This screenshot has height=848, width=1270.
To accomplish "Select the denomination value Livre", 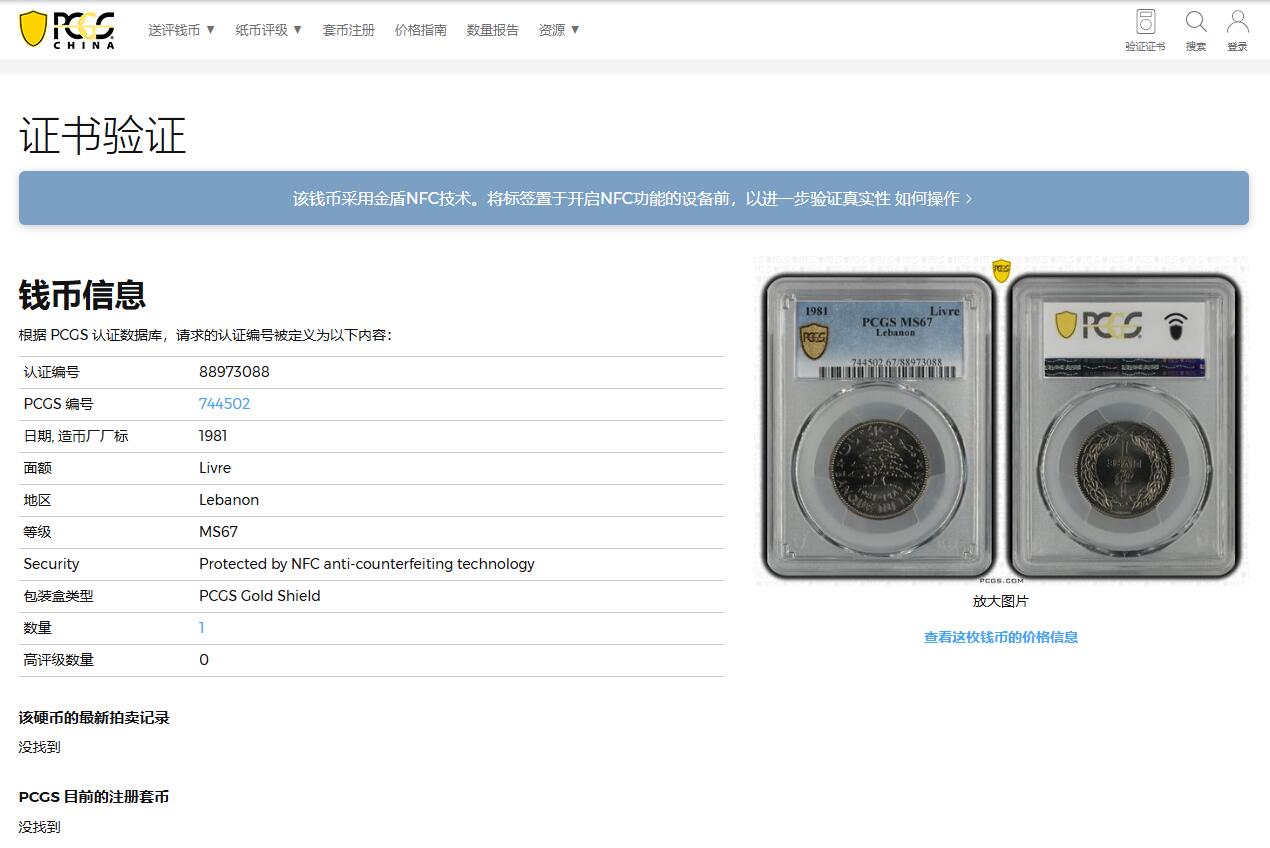I will [x=215, y=468].
